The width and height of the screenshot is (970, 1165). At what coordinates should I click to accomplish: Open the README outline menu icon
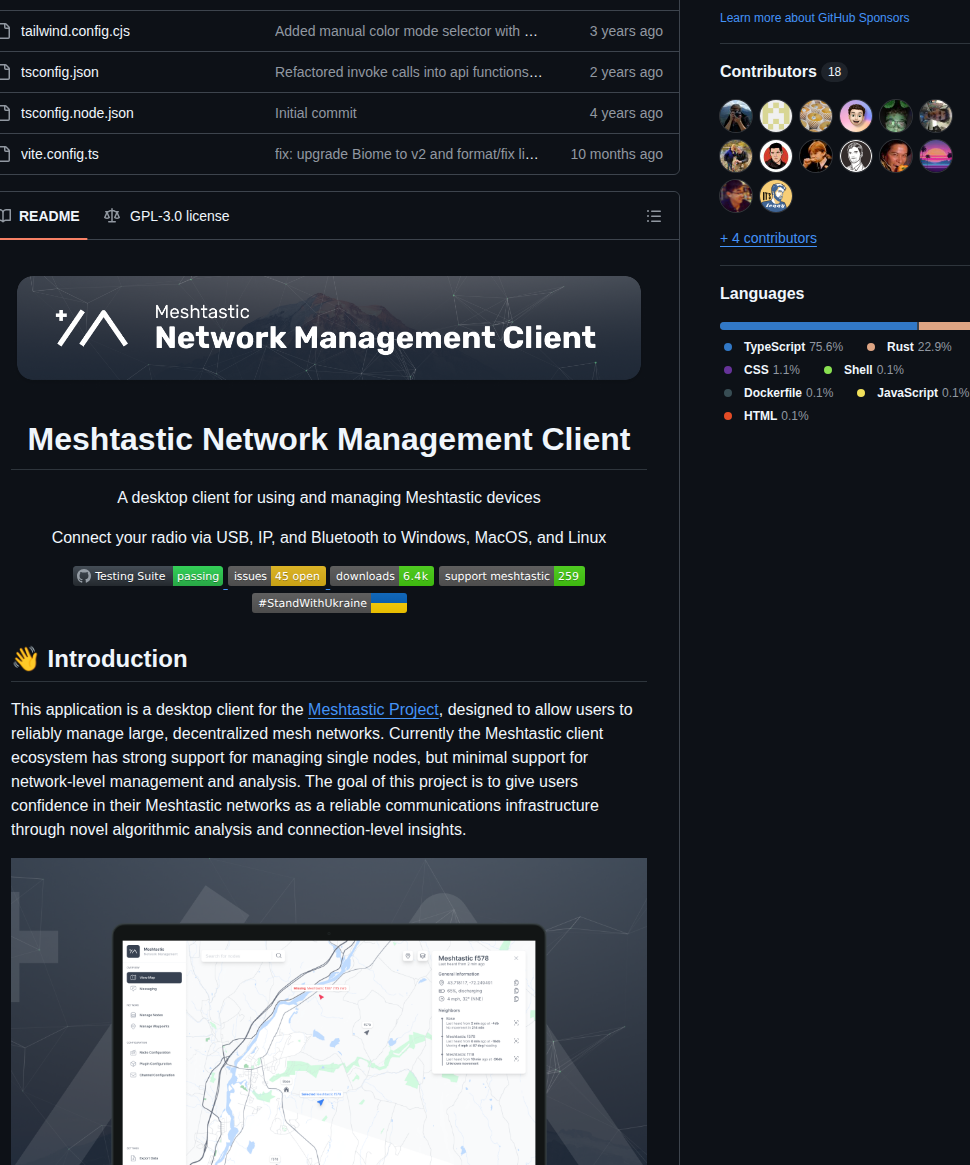pyautogui.click(x=654, y=216)
